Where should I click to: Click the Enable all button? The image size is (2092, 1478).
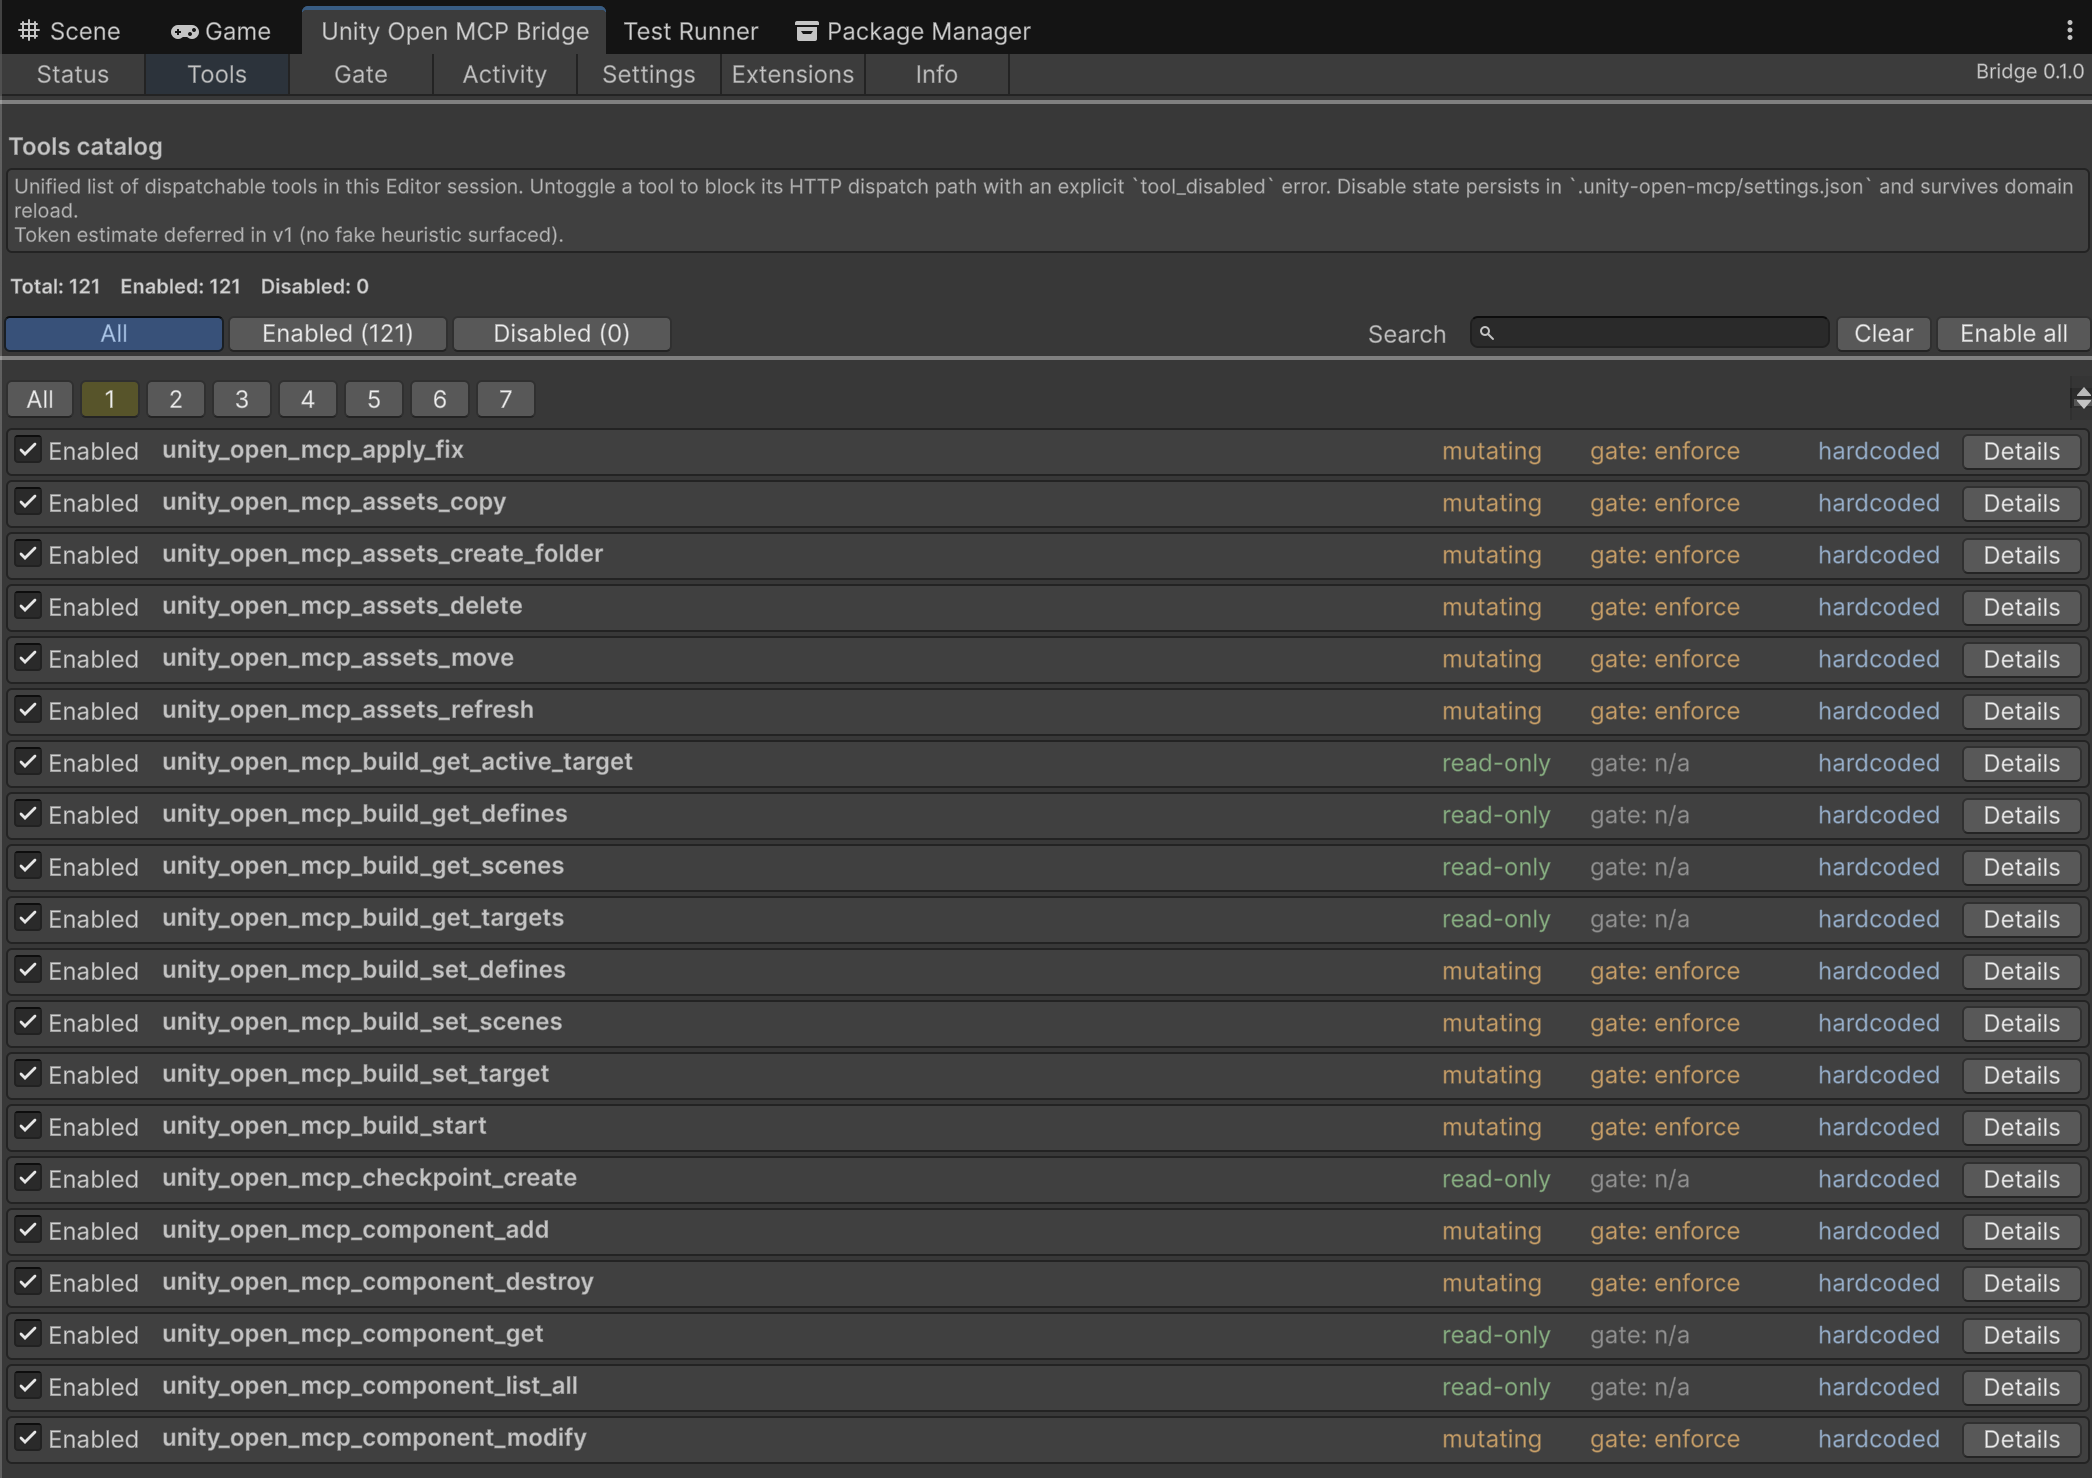tap(2014, 333)
